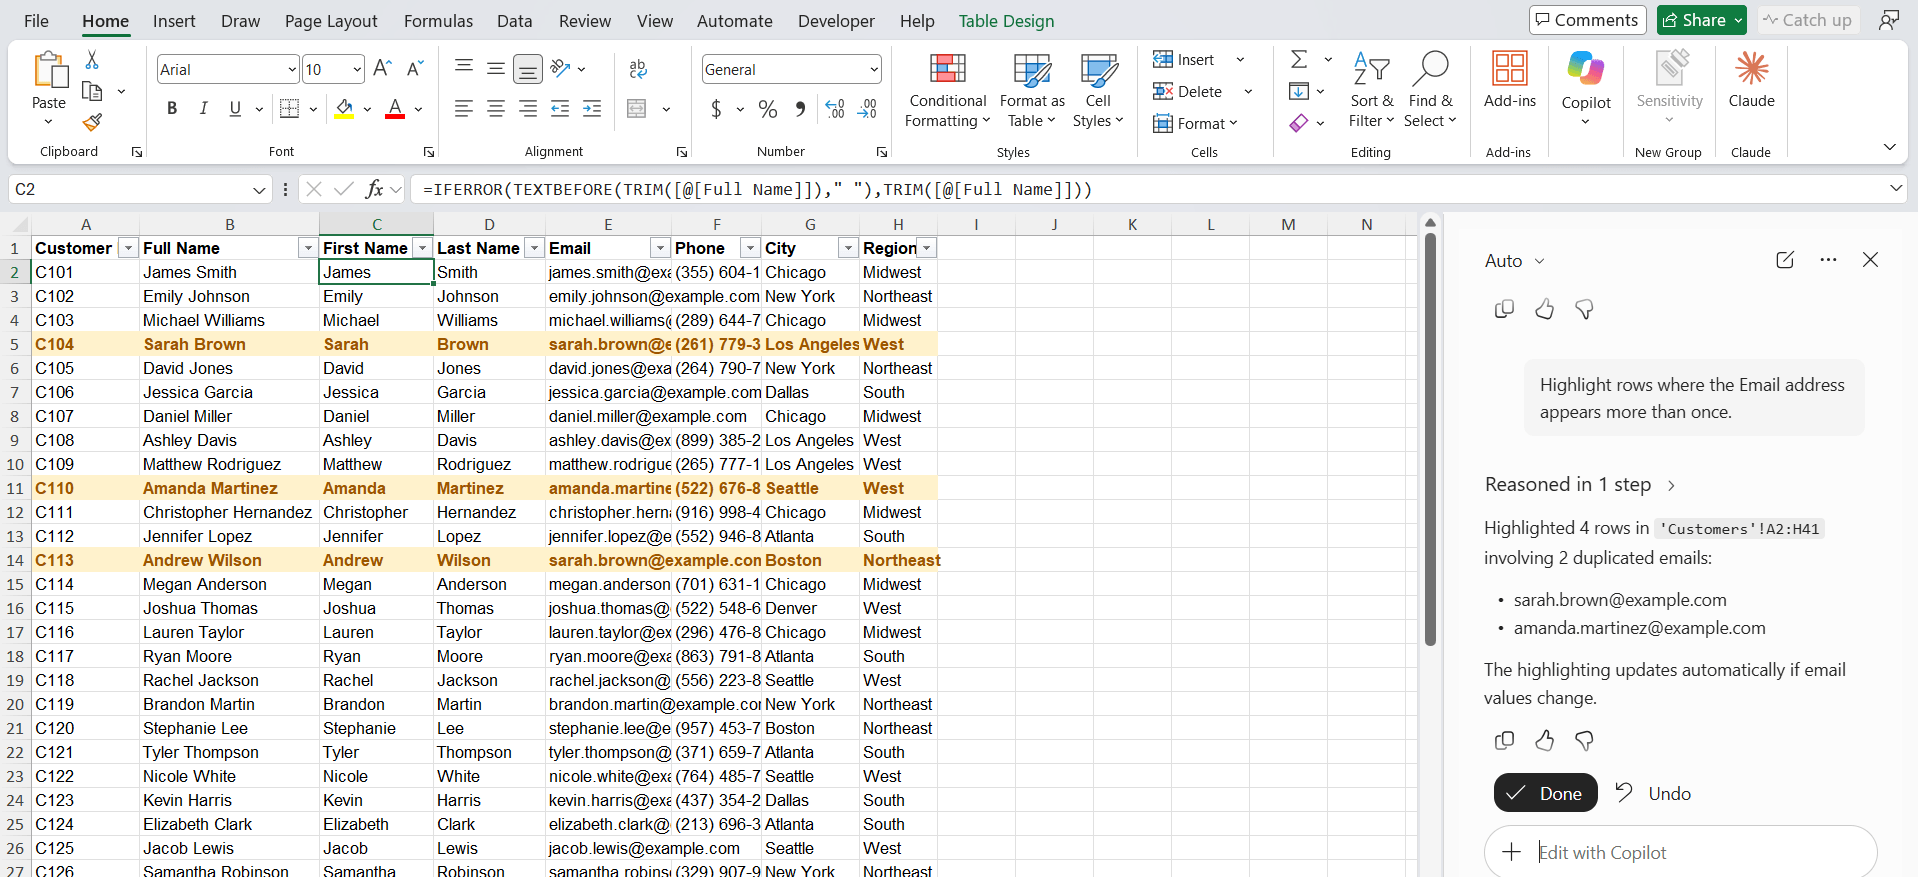Apply Accounting Number Format dollar icon
Viewport: 1918px width, 877px height.
click(x=716, y=108)
